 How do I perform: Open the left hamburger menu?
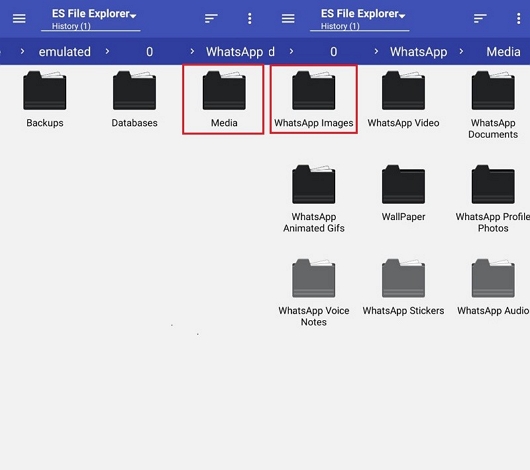(19, 19)
